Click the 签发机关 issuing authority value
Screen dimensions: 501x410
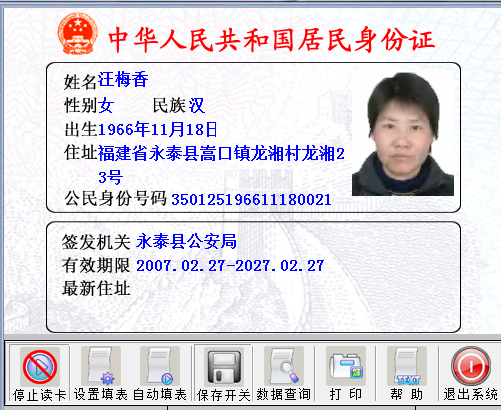tap(186, 241)
